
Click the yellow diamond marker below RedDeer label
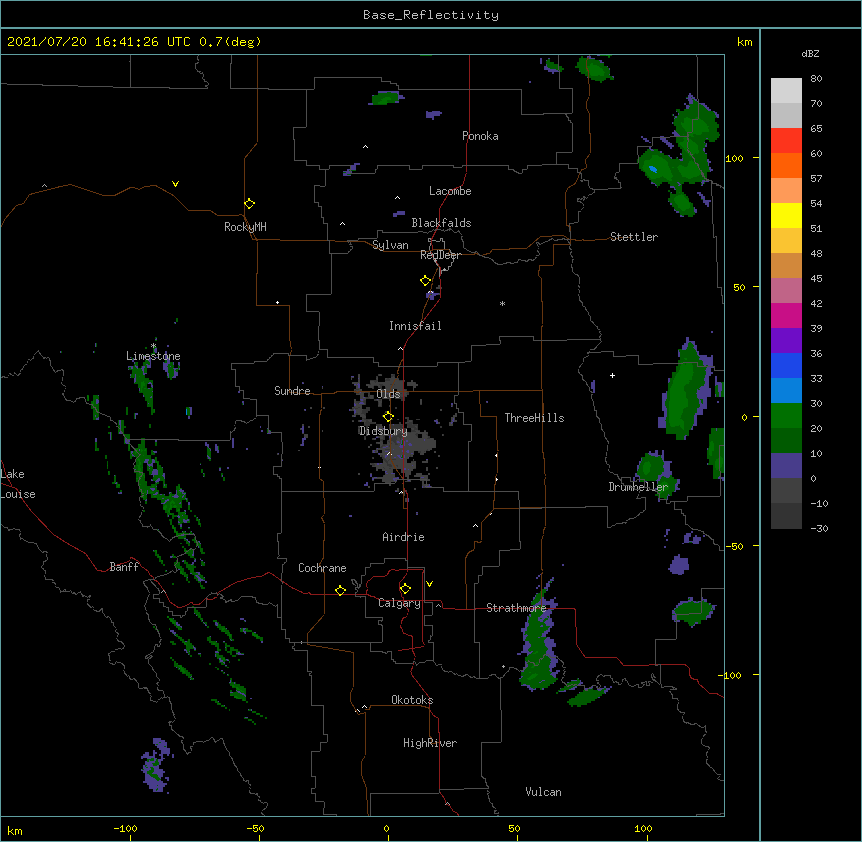425,281
